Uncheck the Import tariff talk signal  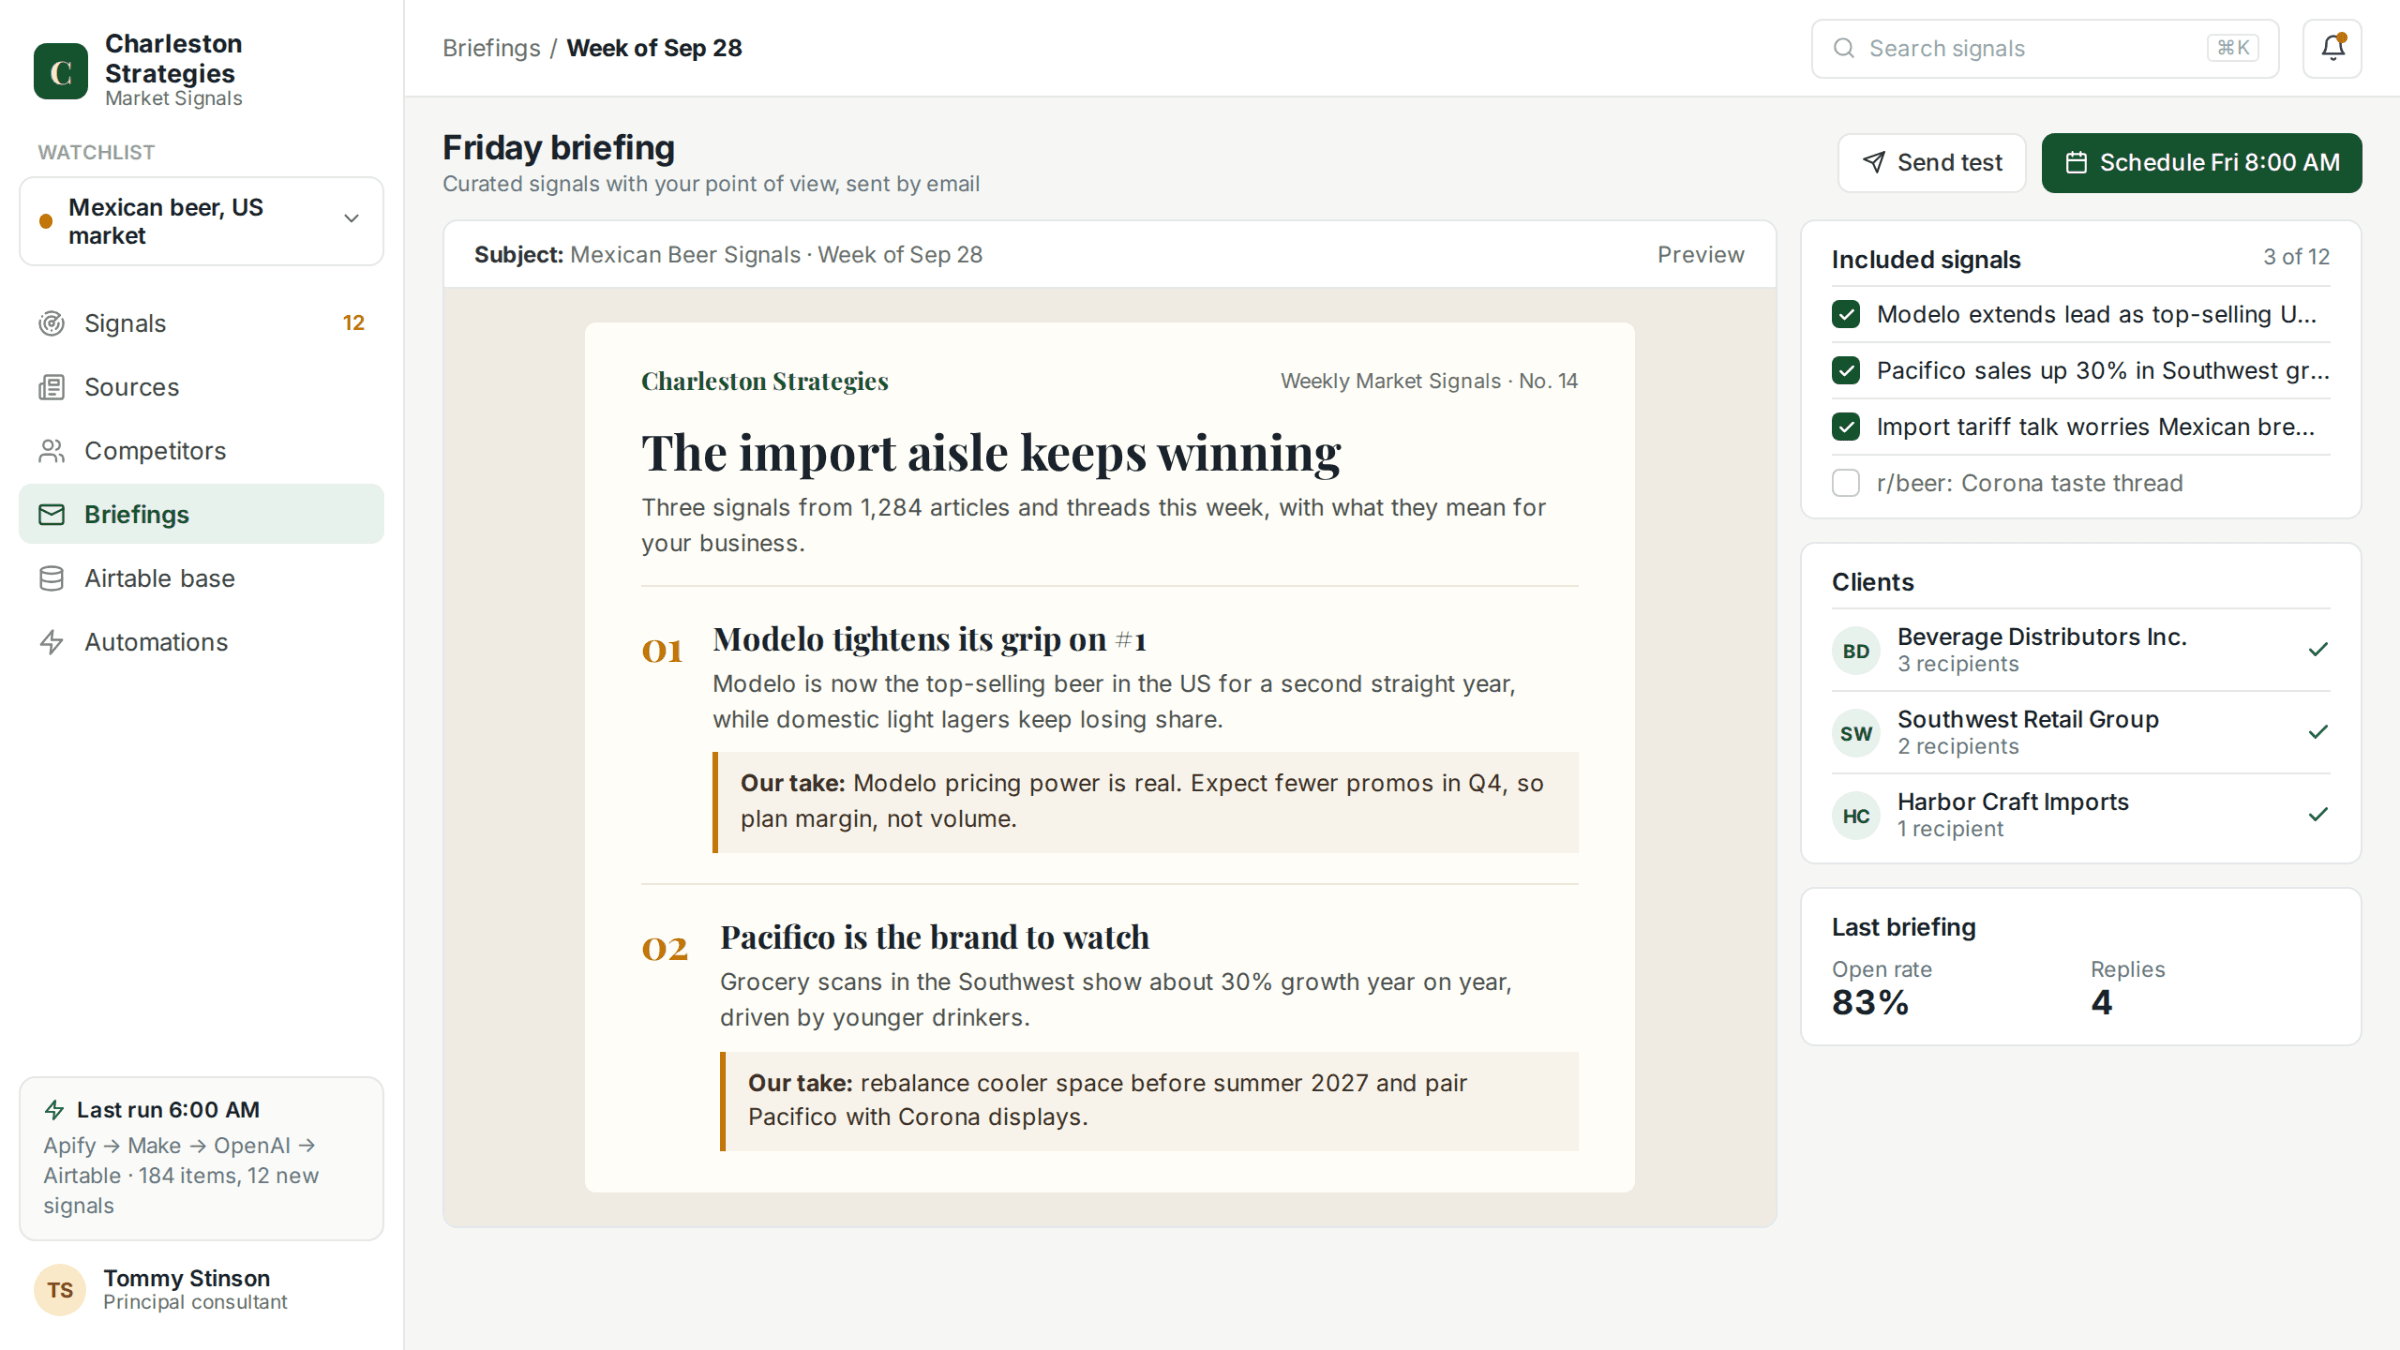[x=1846, y=427]
